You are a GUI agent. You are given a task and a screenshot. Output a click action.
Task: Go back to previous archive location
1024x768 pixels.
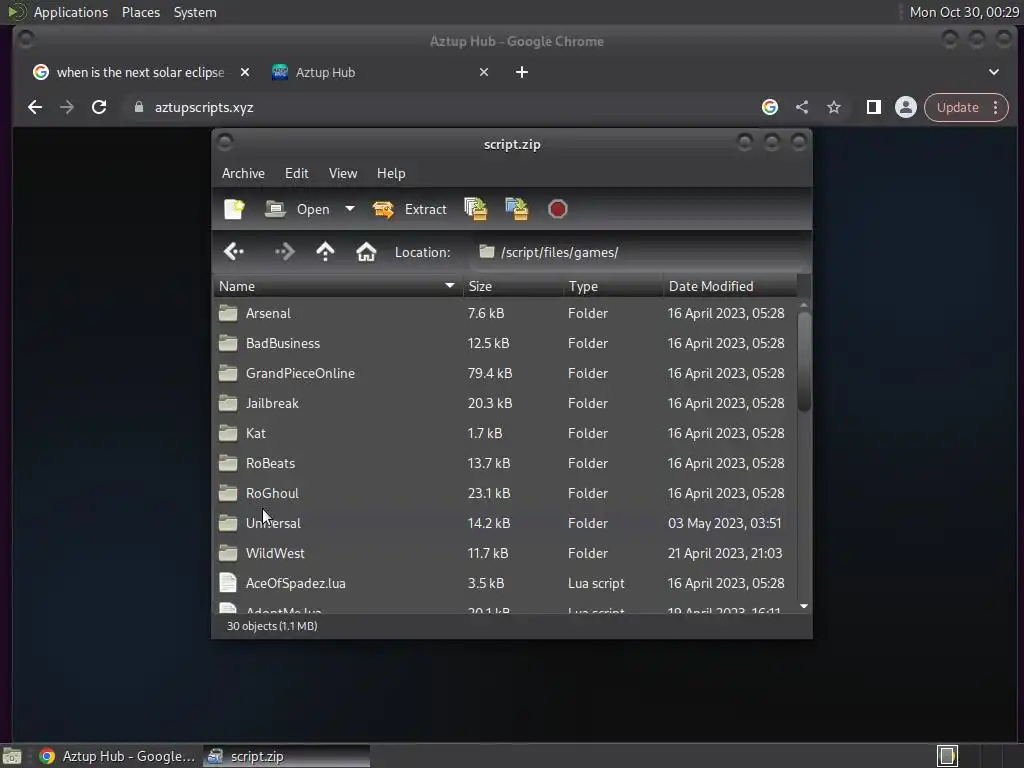click(234, 252)
